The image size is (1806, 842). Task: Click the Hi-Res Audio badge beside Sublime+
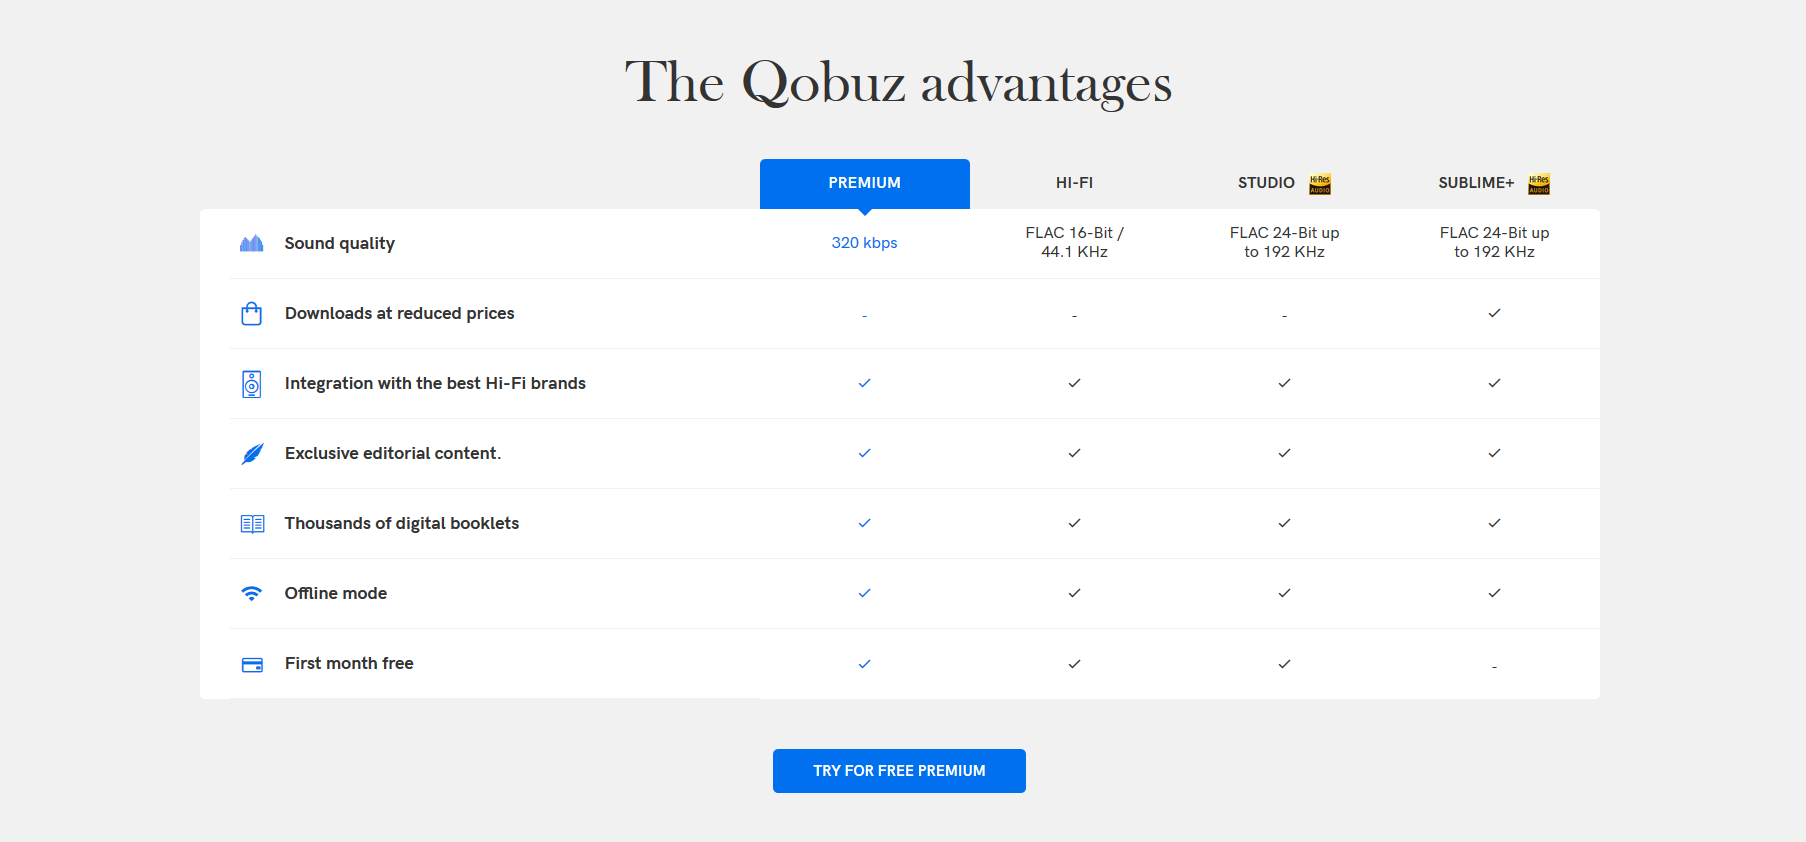coord(1539,184)
